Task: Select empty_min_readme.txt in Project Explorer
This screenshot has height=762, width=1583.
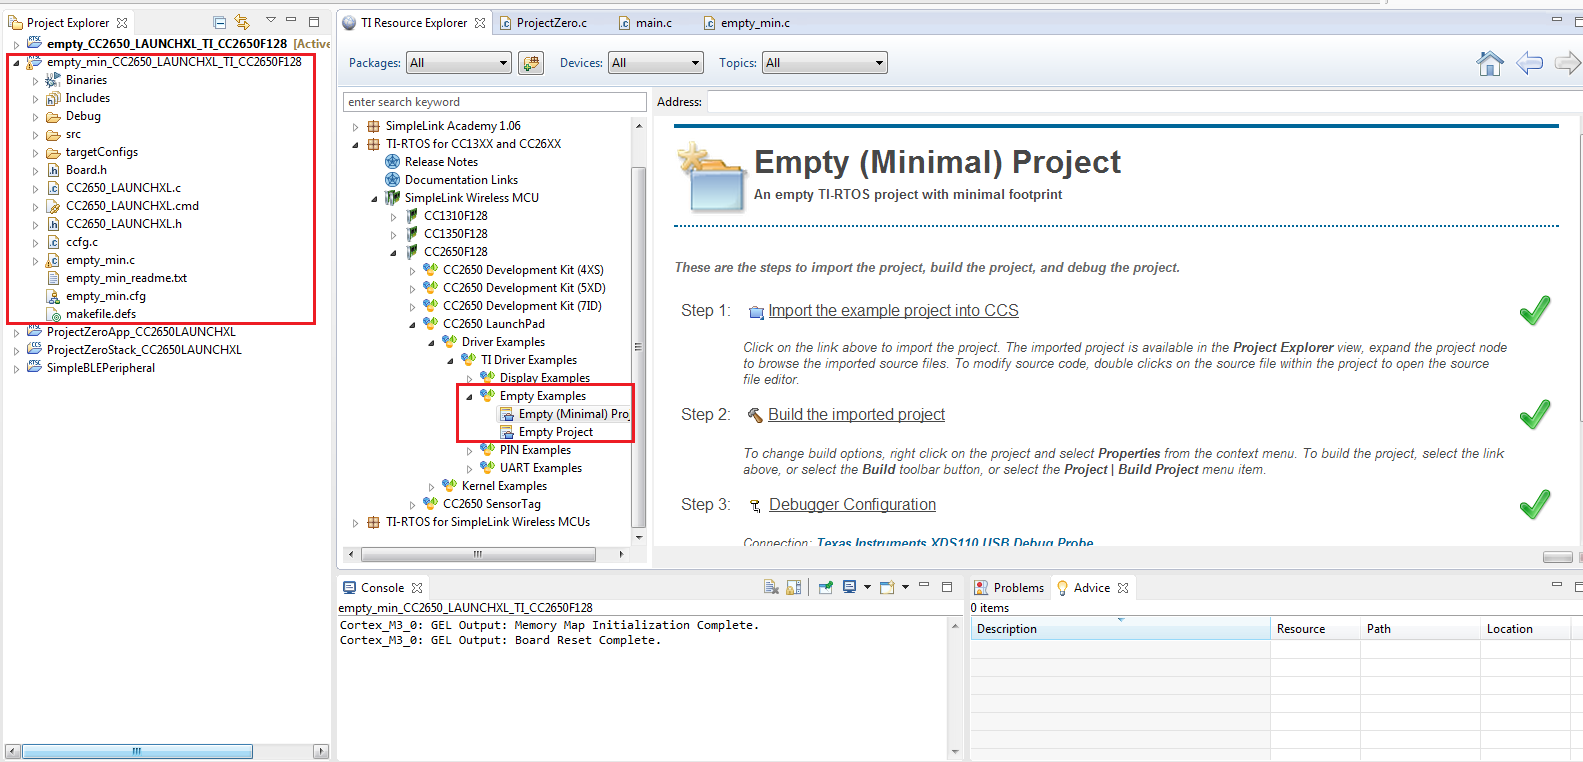Action: [126, 278]
